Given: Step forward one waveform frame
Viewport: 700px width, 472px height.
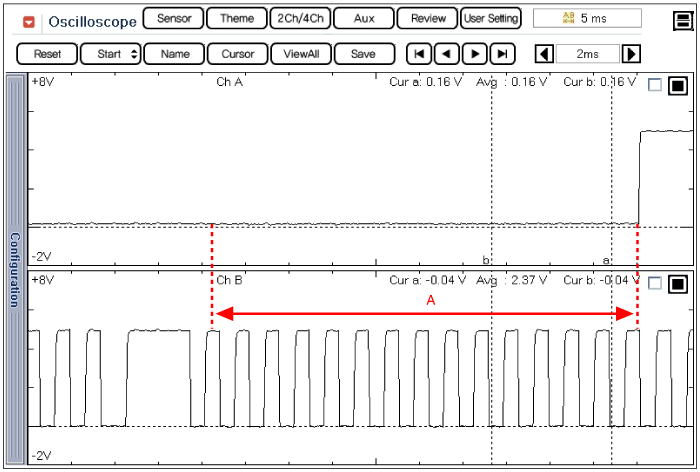Looking at the screenshot, I should (475, 54).
